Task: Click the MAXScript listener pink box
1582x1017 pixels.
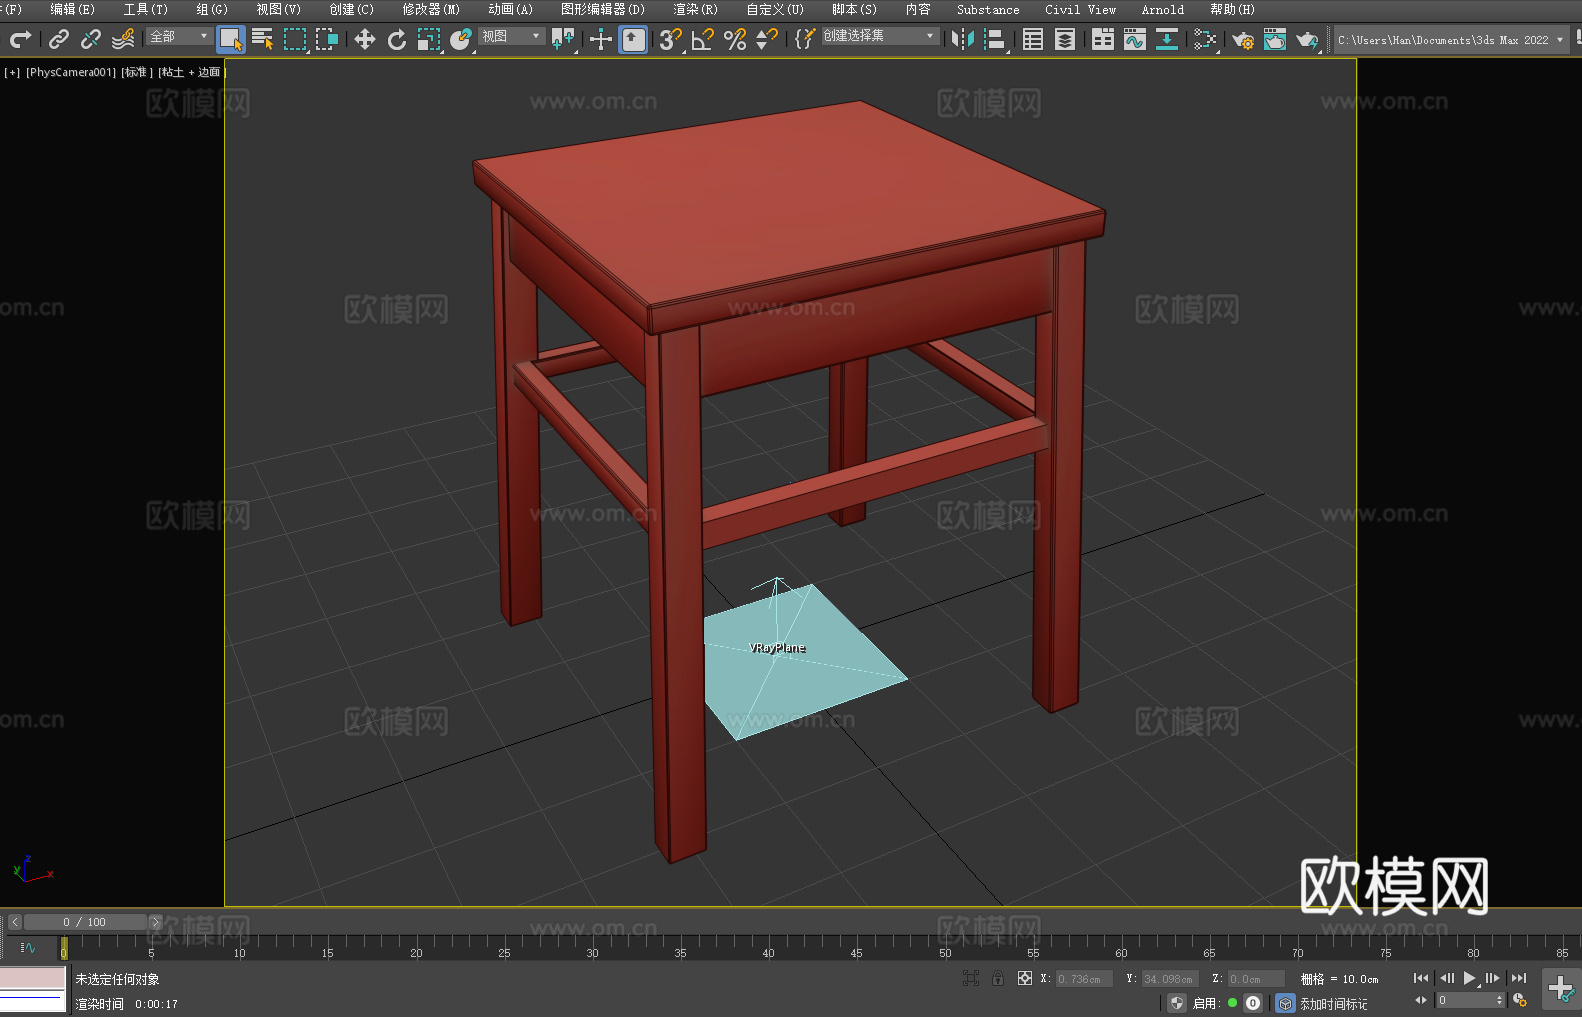Action: coord(33,977)
